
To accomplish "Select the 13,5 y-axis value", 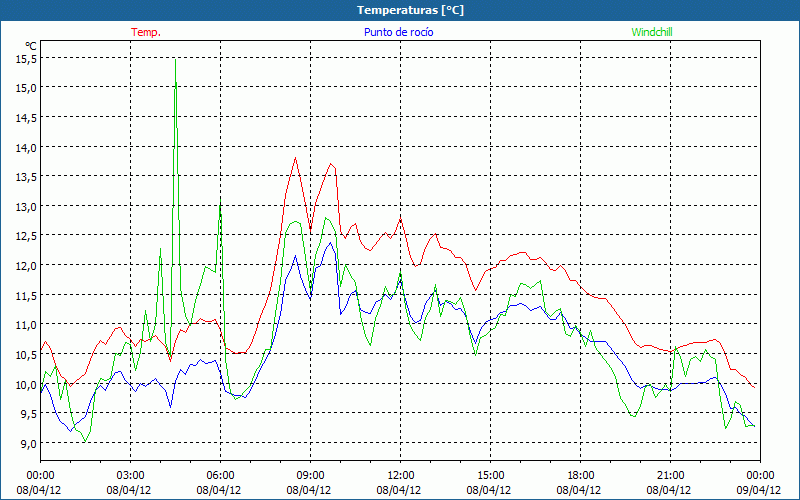I will 27,177.
